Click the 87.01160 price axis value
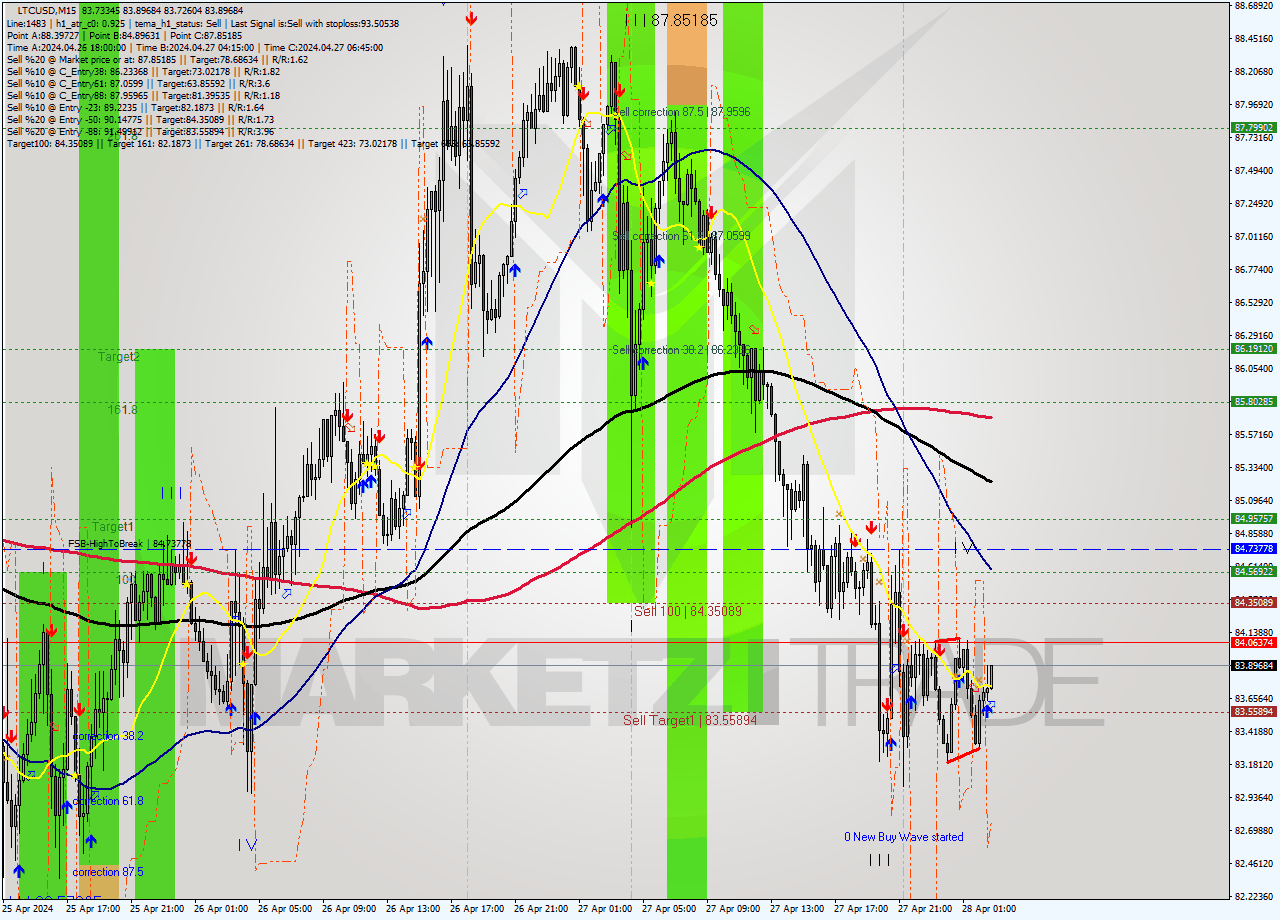 pyautogui.click(x=1254, y=237)
